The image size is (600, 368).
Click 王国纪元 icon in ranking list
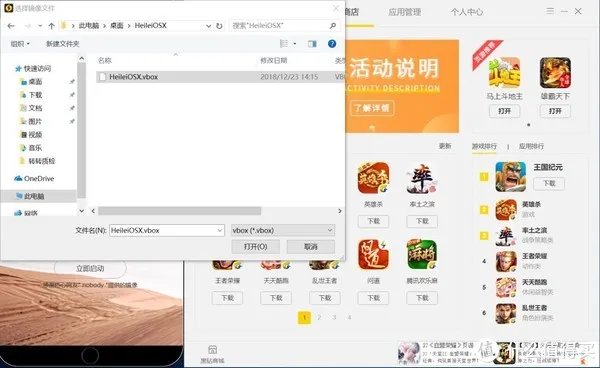tap(510, 177)
